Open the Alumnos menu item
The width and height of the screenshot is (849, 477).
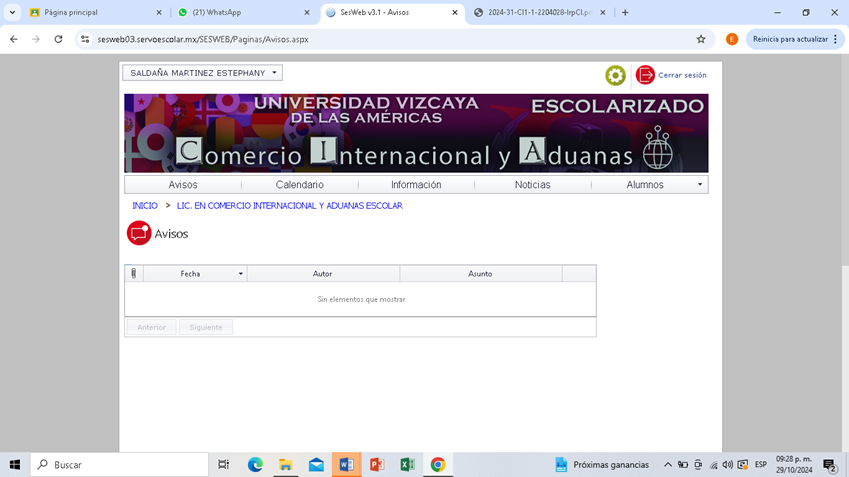point(644,185)
